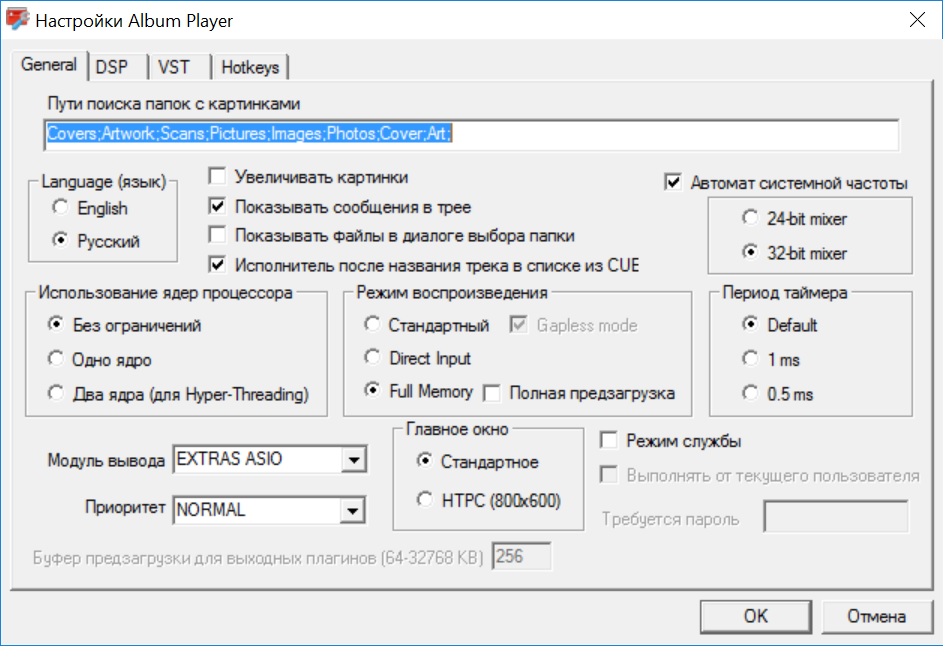Screen dimensions: 946x657
Task: Click the Буфер предзагрузки для выходных плагинов label
Action: pos(258,557)
